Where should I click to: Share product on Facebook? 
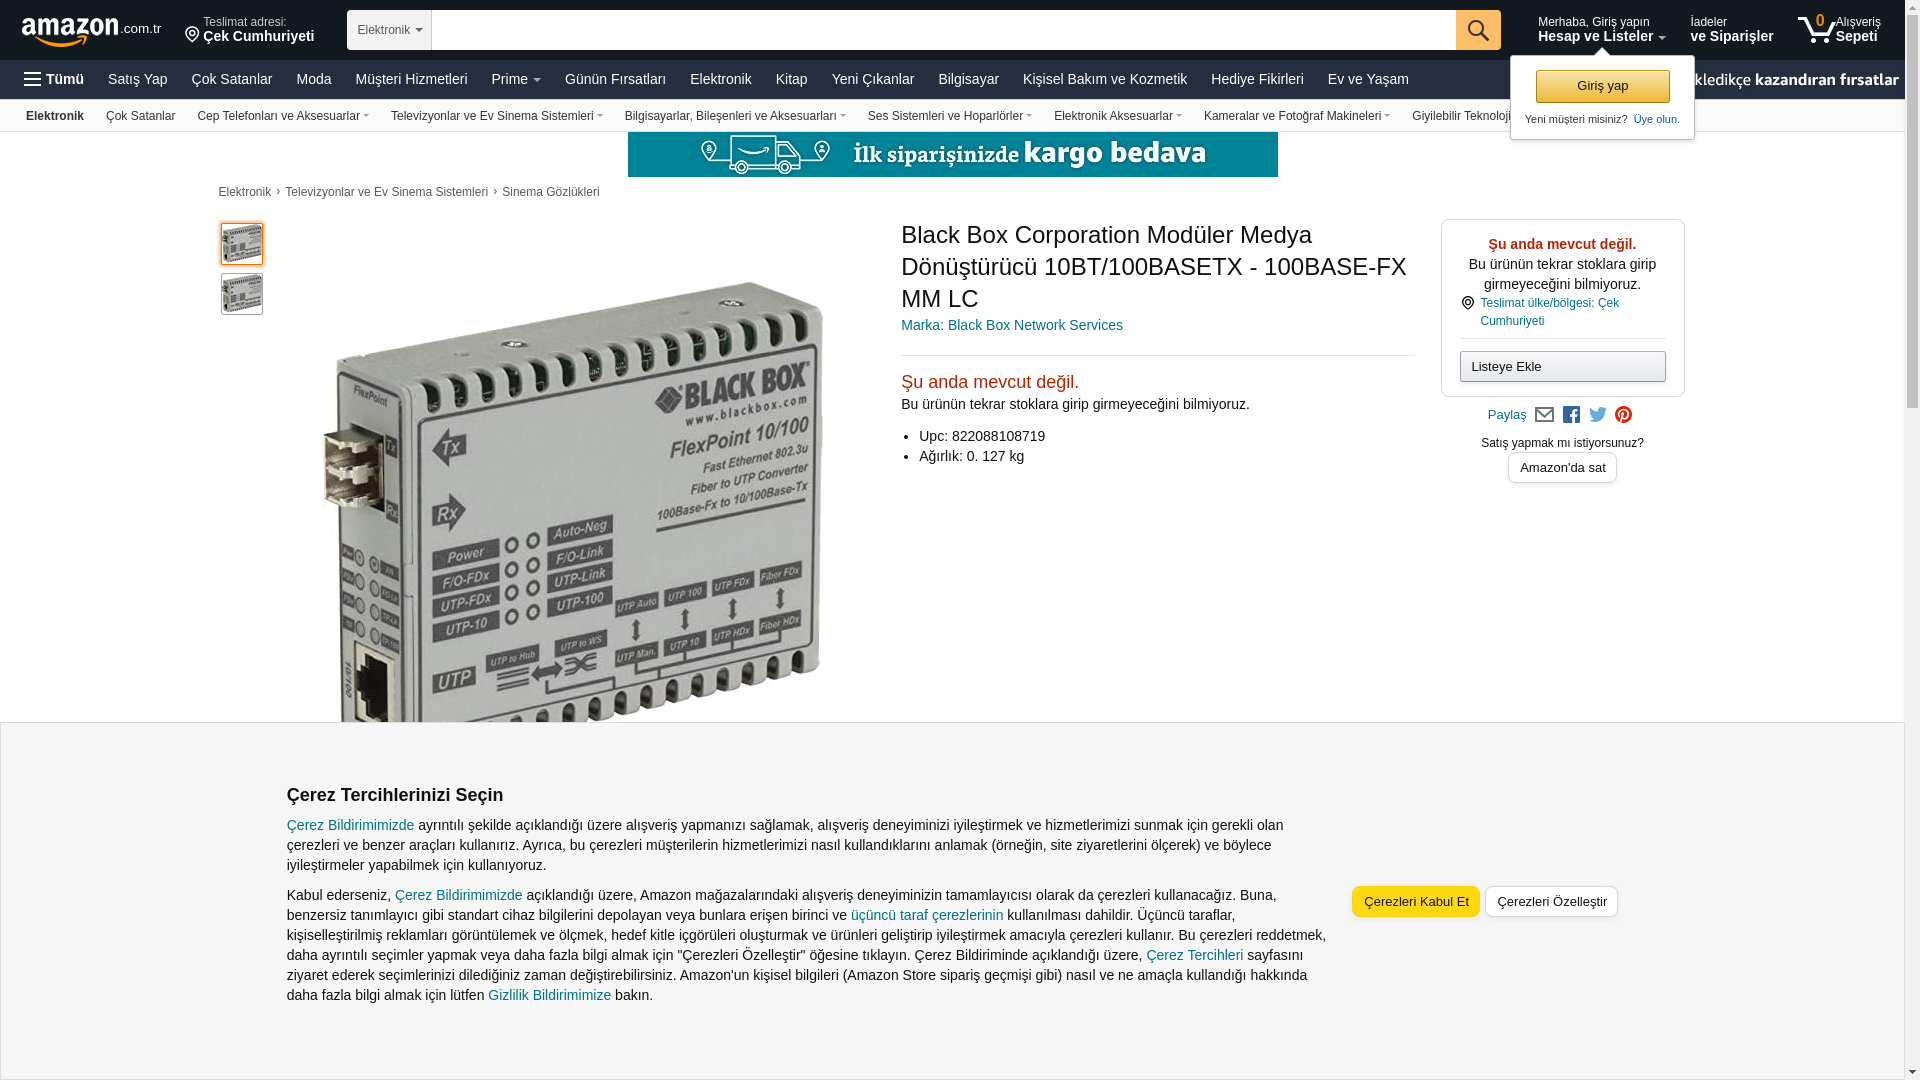[x=1571, y=415]
